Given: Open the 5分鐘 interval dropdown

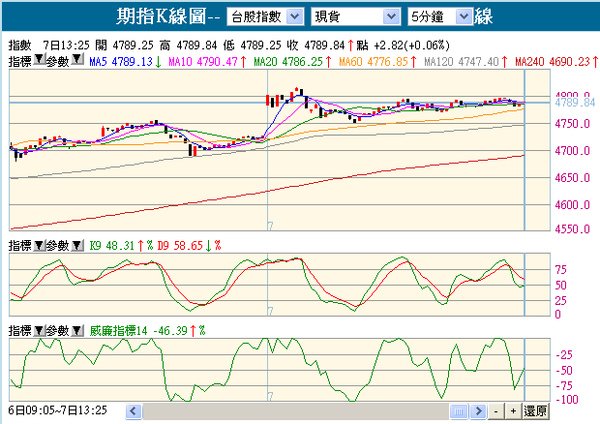Looking at the screenshot, I should (440, 17).
